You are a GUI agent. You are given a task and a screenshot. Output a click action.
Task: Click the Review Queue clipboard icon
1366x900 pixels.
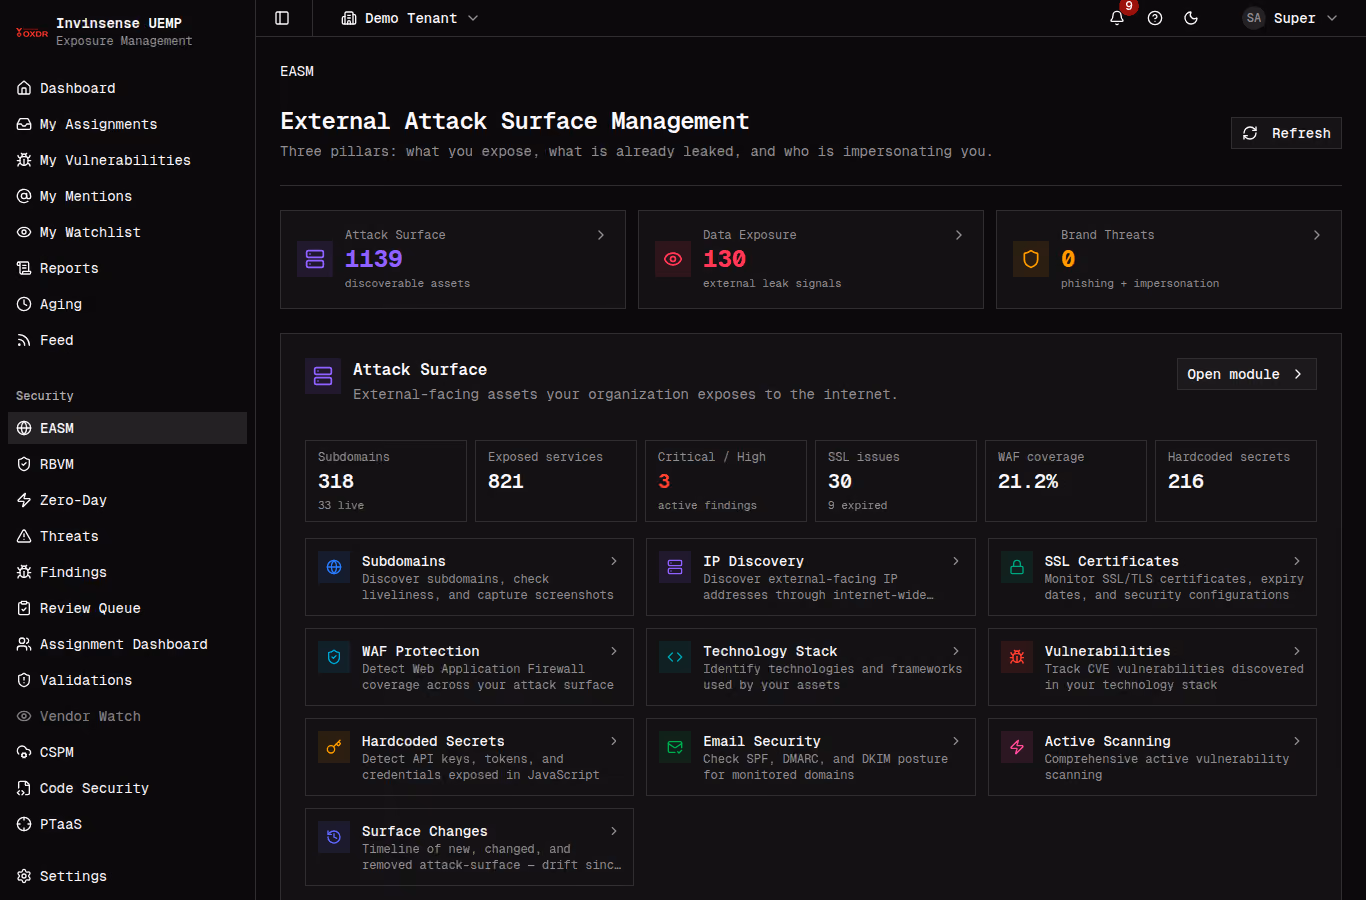click(x=24, y=608)
